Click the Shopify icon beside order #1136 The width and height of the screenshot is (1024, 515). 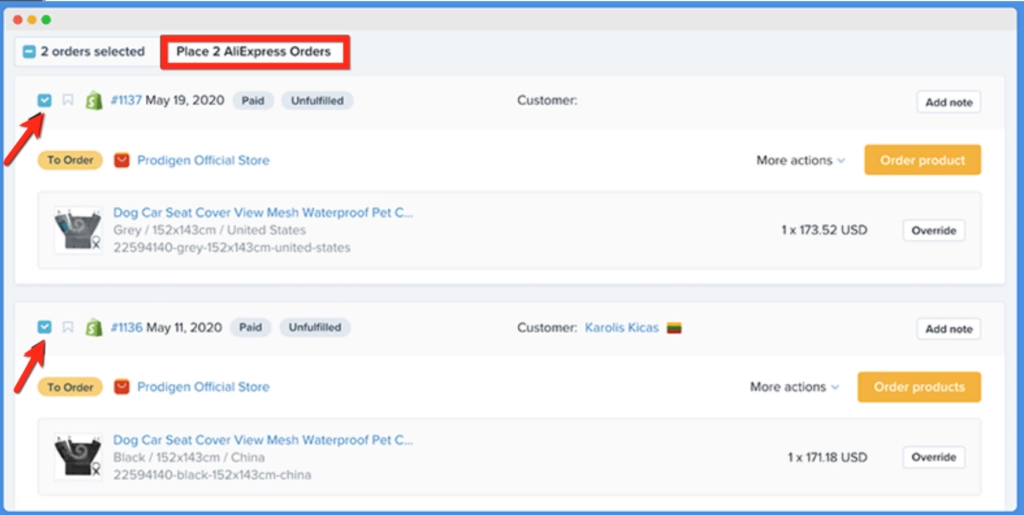pos(94,327)
